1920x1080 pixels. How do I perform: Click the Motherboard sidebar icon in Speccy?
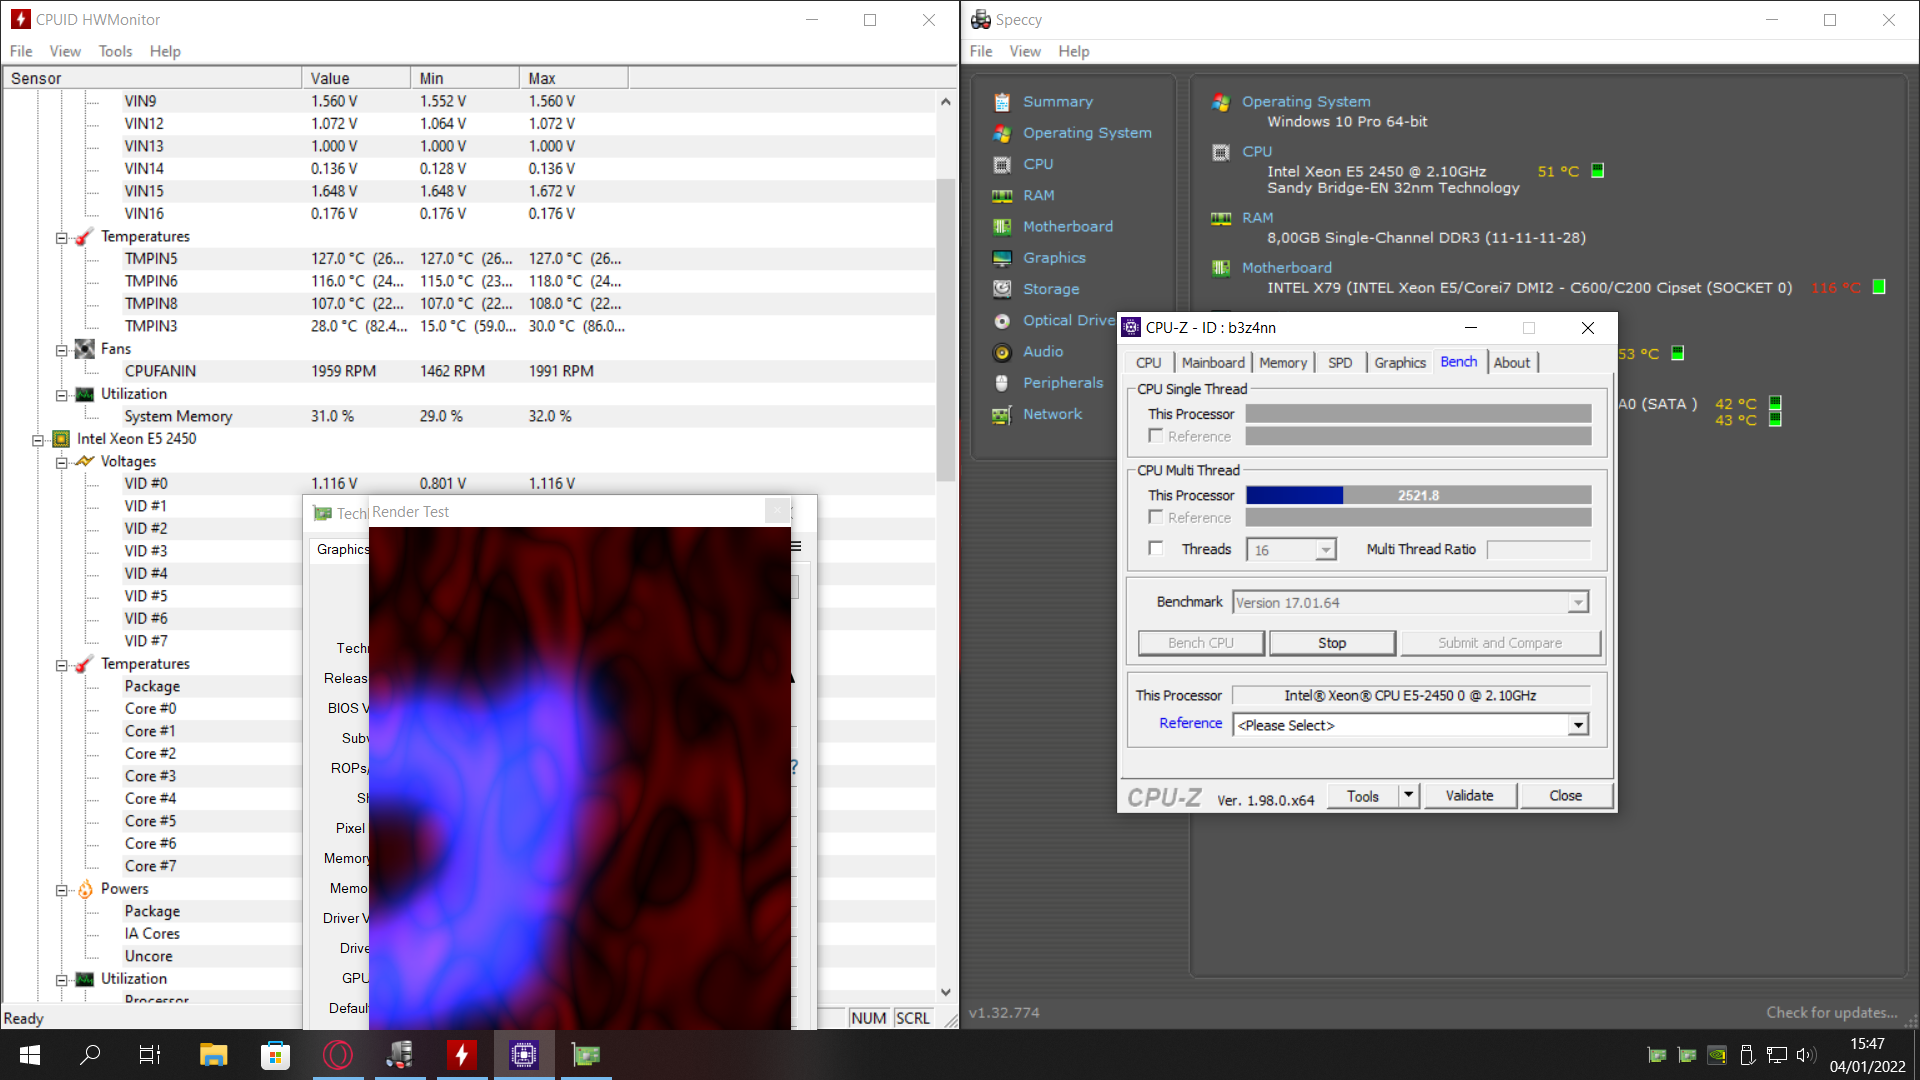tap(1001, 227)
